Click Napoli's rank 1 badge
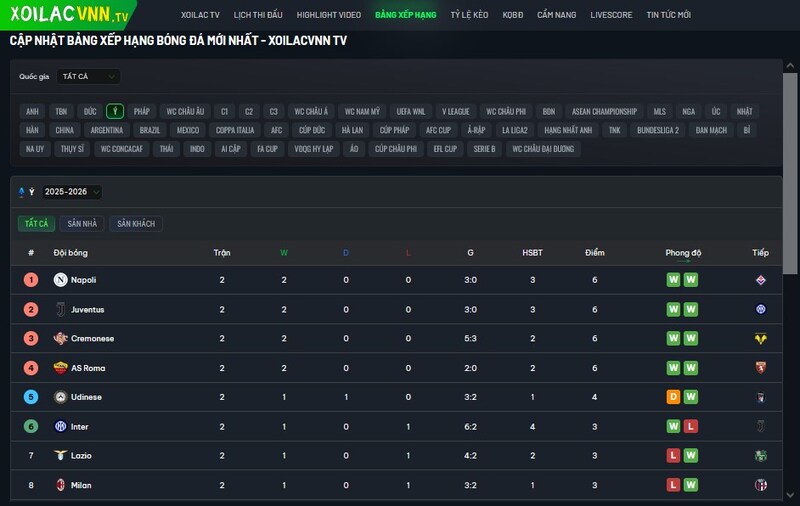 pos(31,280)
